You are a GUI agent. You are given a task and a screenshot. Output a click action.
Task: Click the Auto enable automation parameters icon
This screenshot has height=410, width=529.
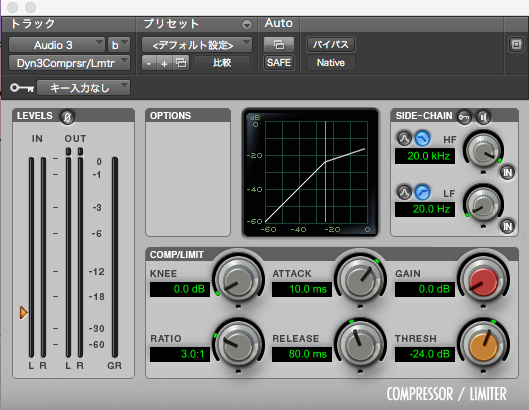coord(279,45)
